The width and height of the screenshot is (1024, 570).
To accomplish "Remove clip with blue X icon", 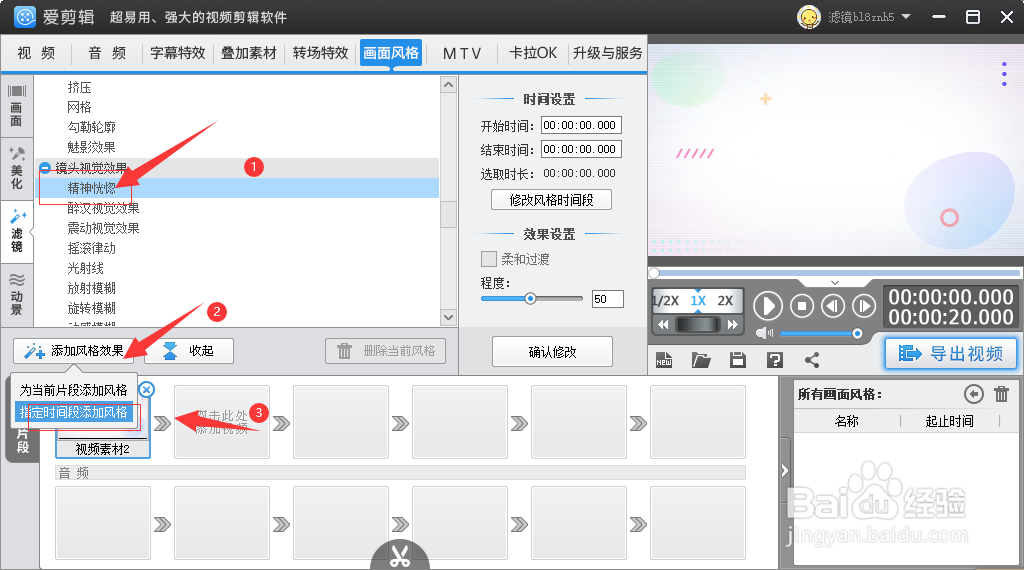I will 147,390.
